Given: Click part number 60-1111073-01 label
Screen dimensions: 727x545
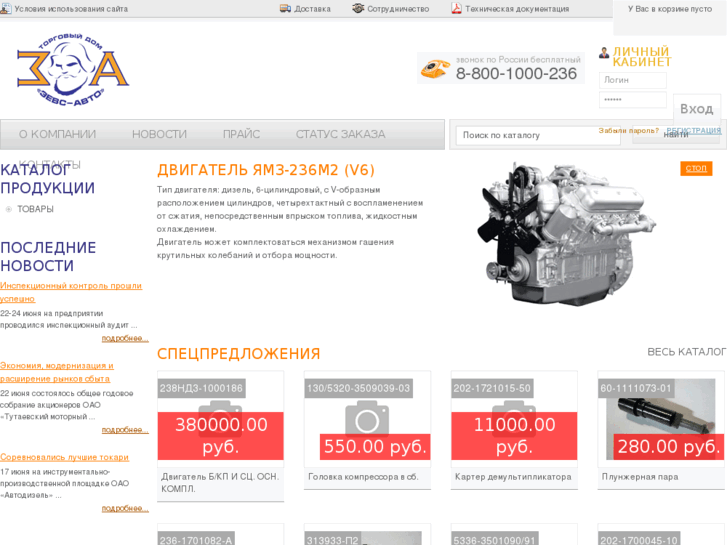Looking at the screenshot, I should pos(636,388).
